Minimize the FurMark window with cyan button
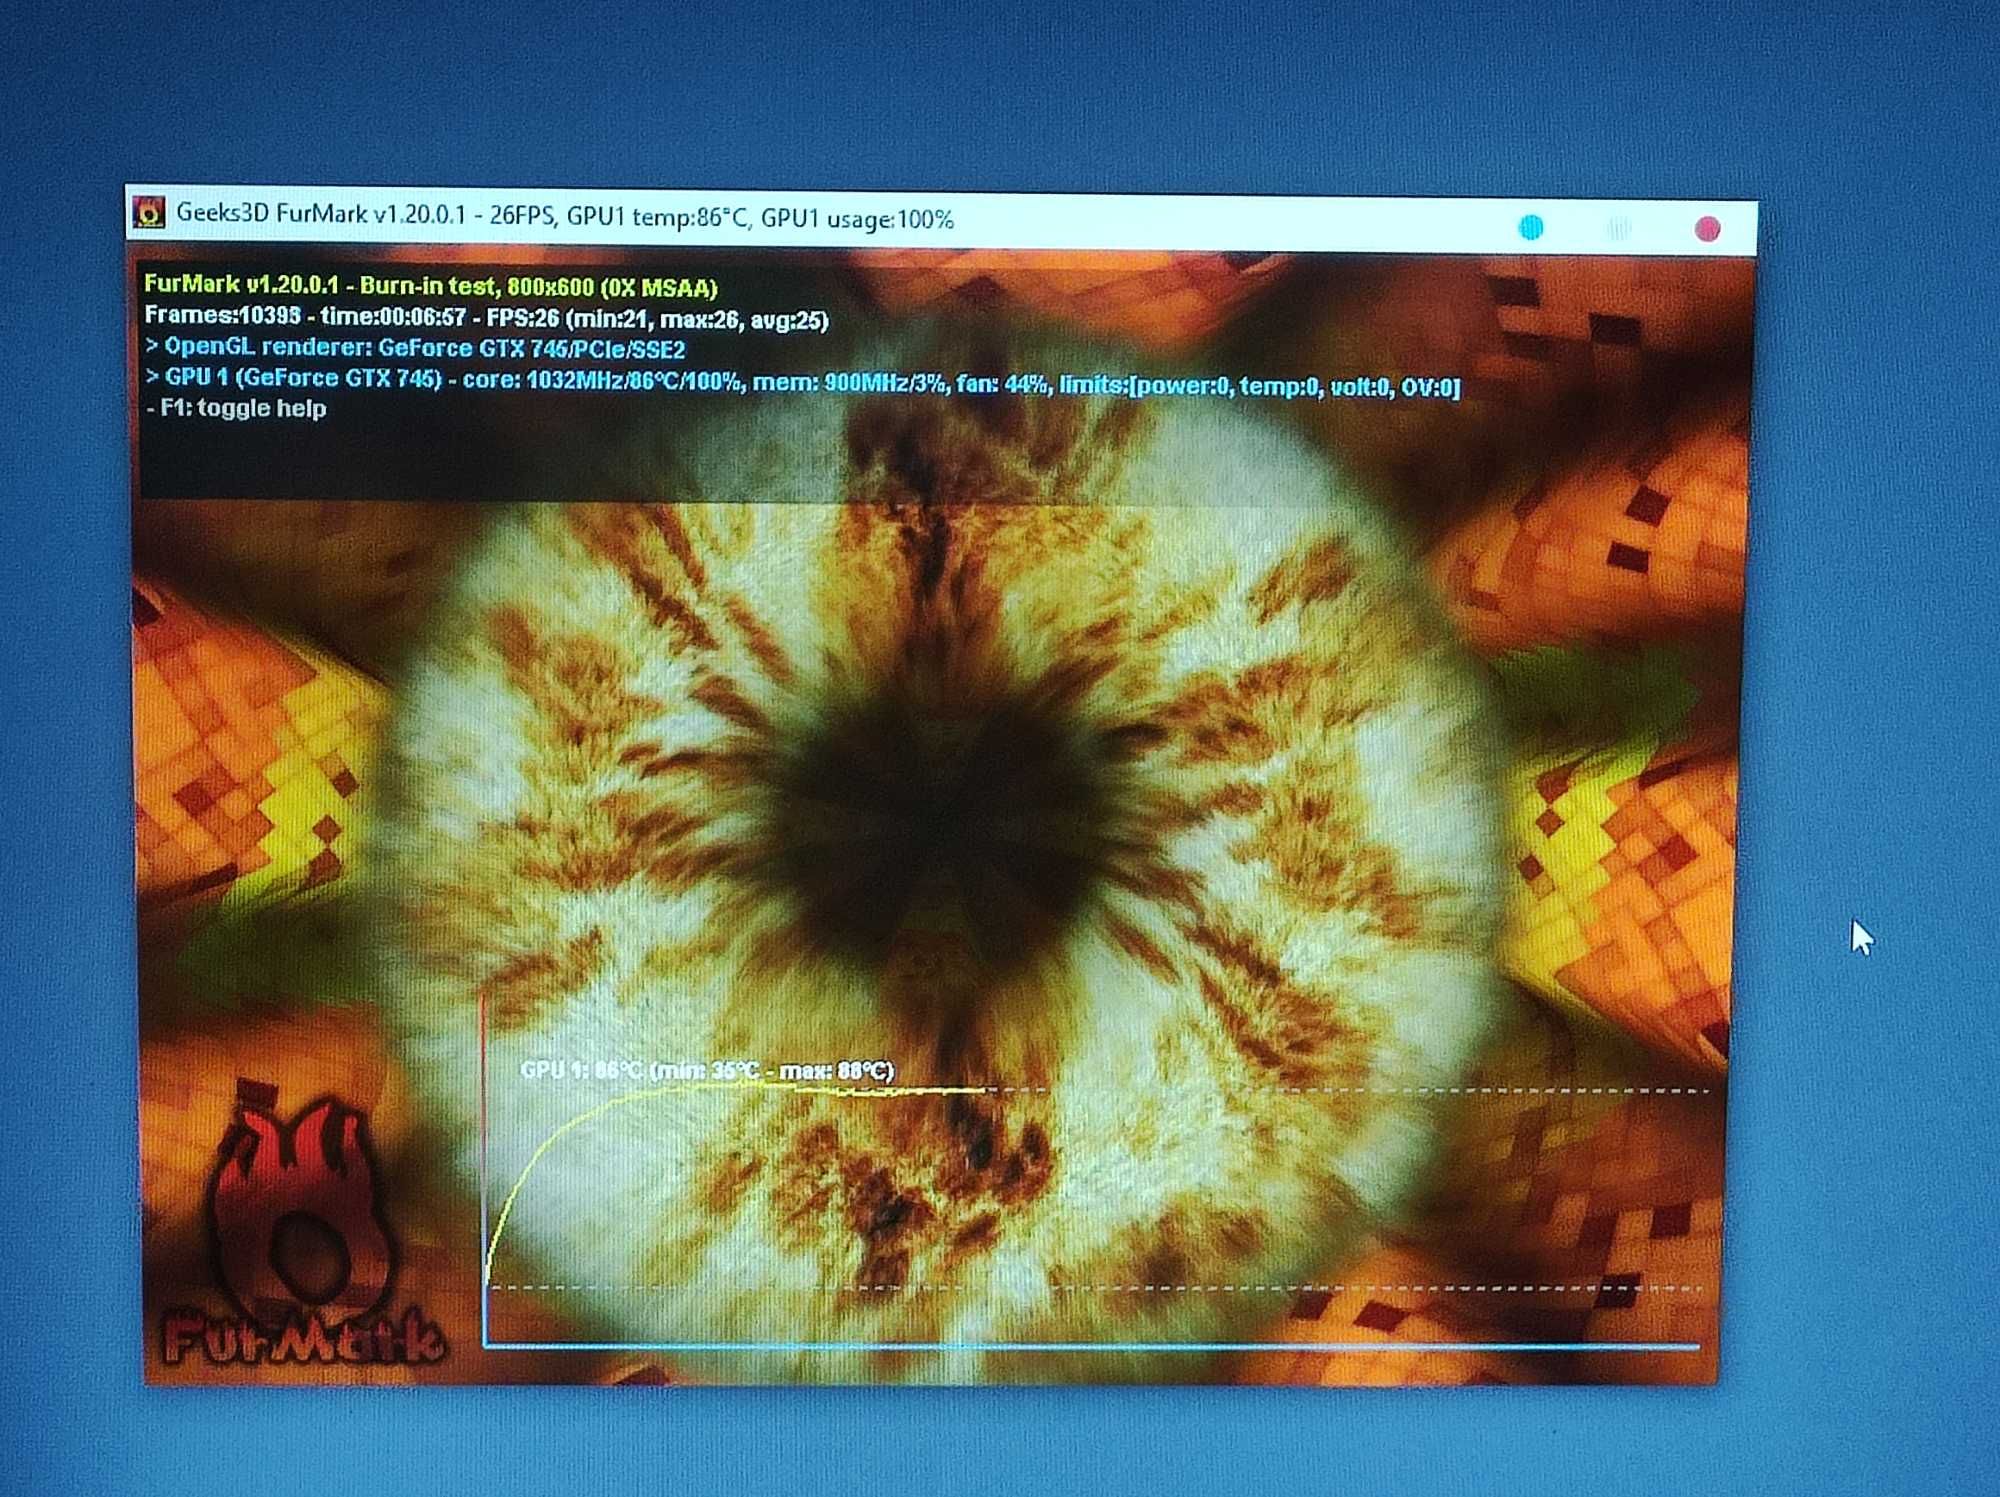 click(1530, 228)
